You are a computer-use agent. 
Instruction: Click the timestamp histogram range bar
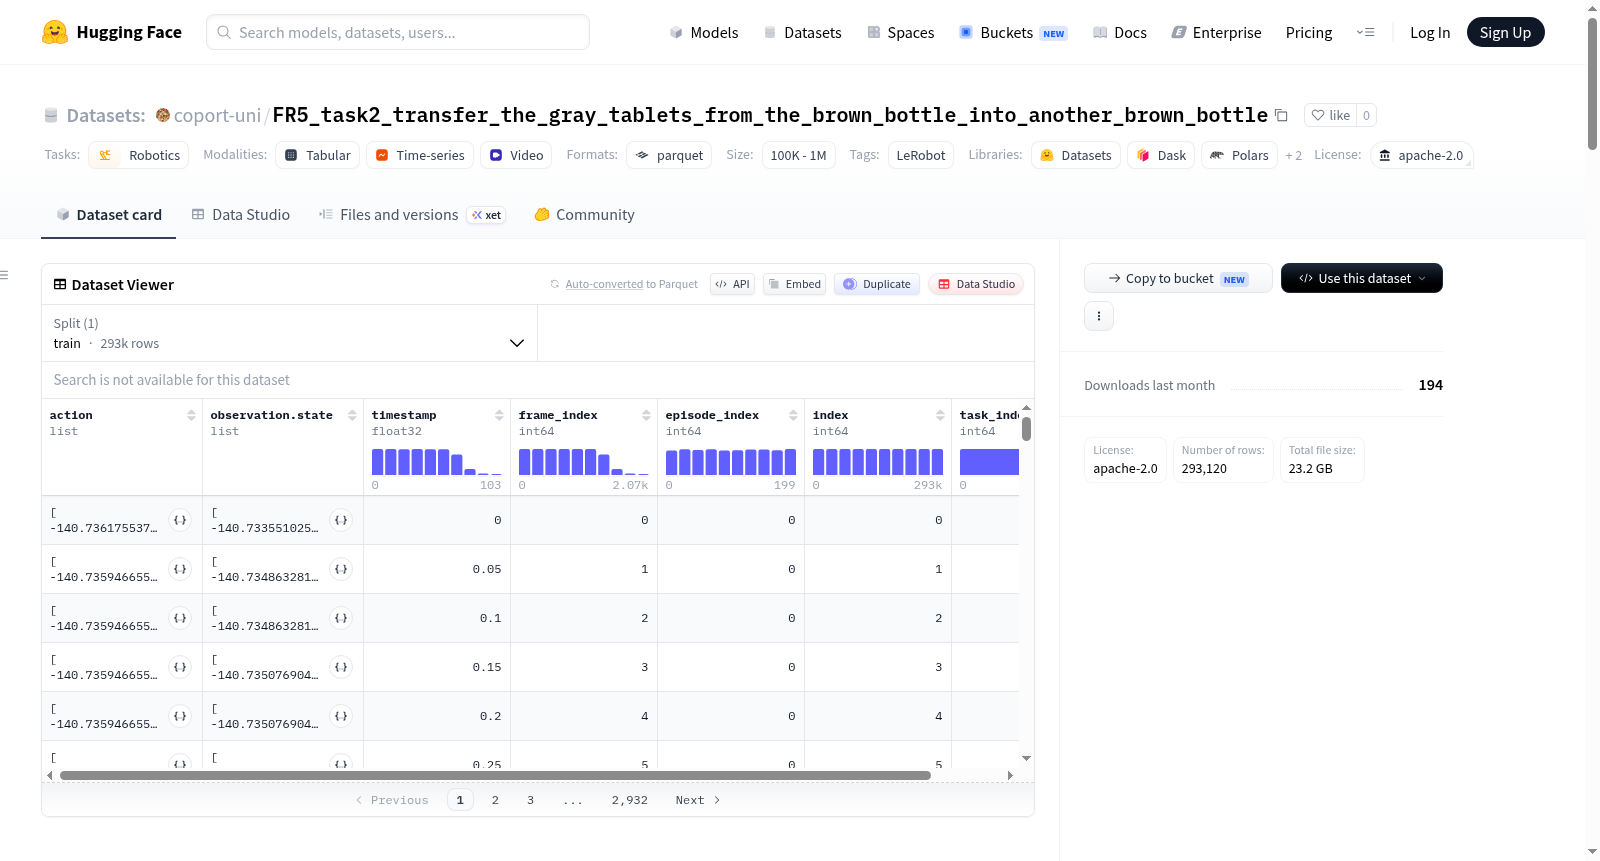click(437, 462)
